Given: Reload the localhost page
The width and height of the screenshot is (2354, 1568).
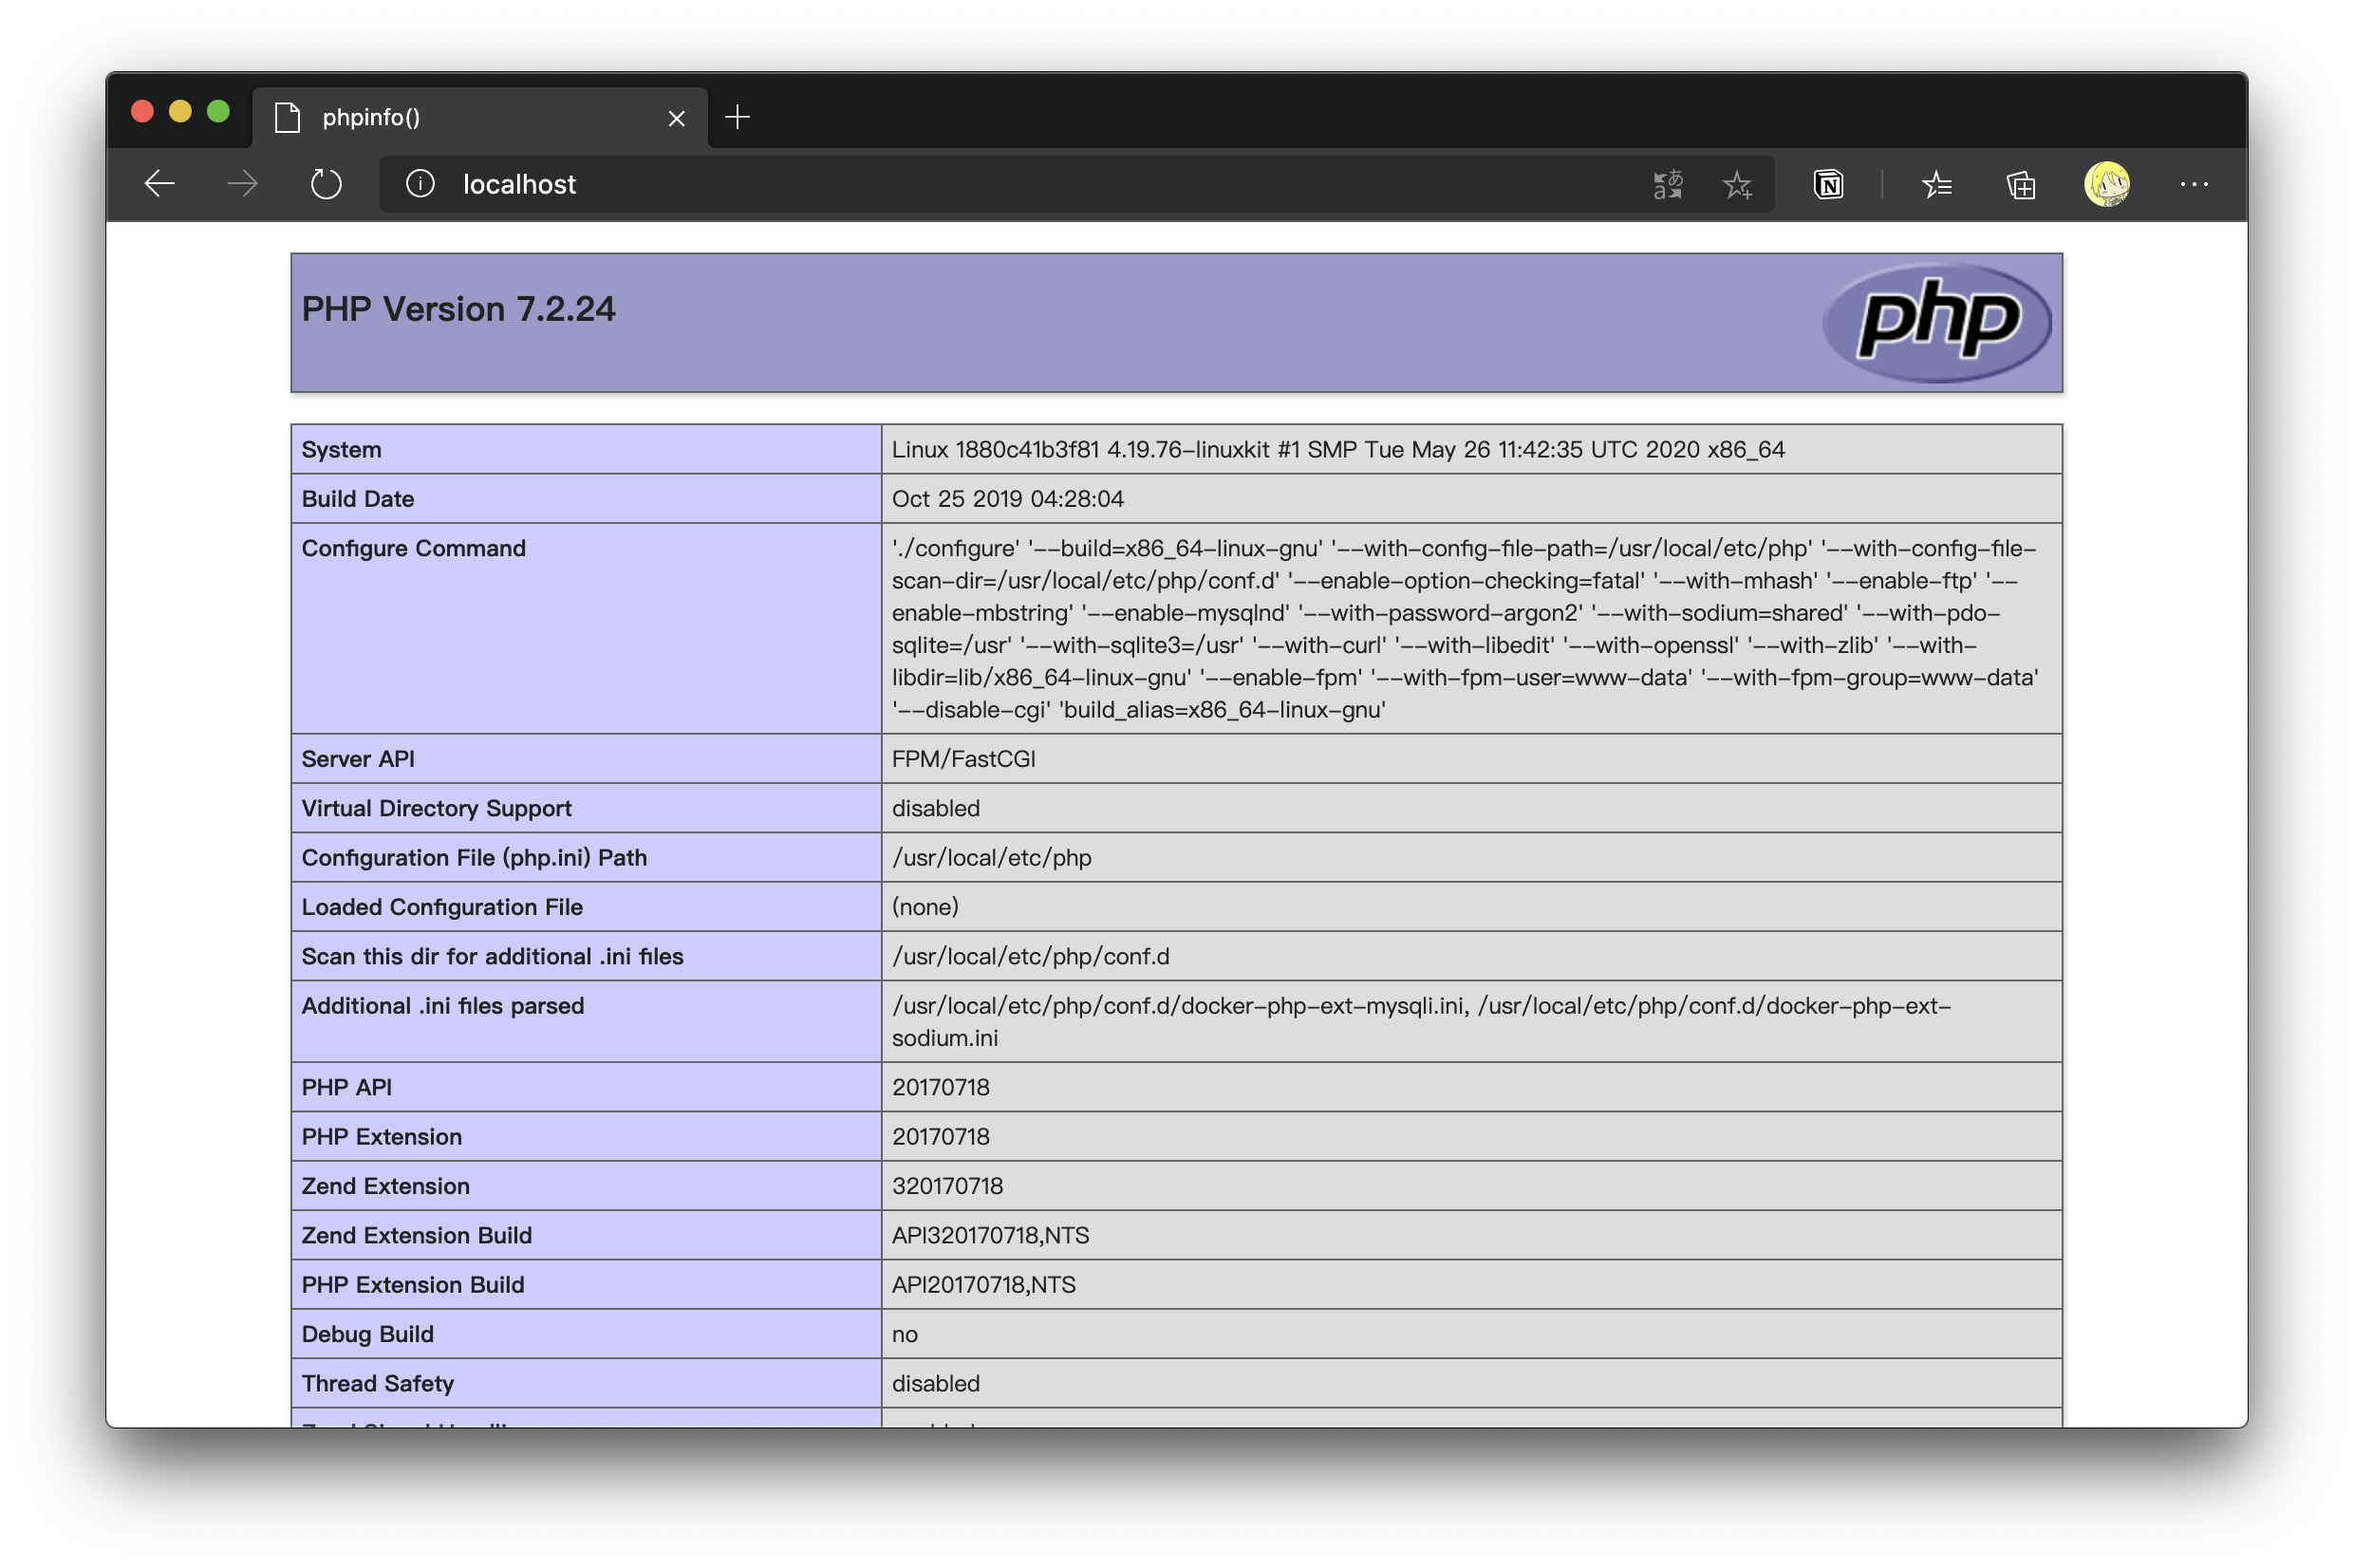Looking at the screenshot, I should click(x=326, y=184).
